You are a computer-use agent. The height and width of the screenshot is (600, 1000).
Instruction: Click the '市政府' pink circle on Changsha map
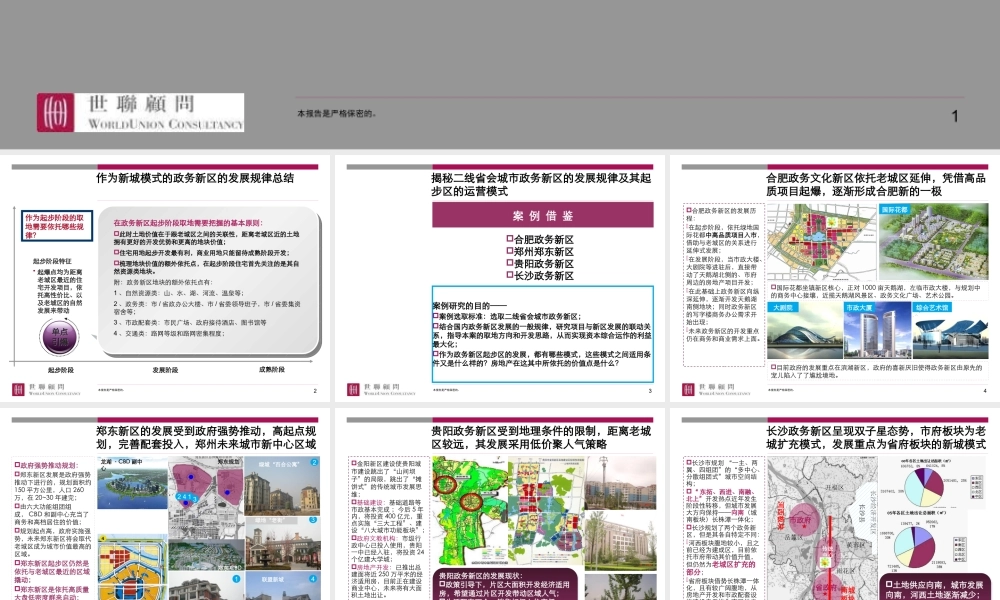(x=802, y=520)
